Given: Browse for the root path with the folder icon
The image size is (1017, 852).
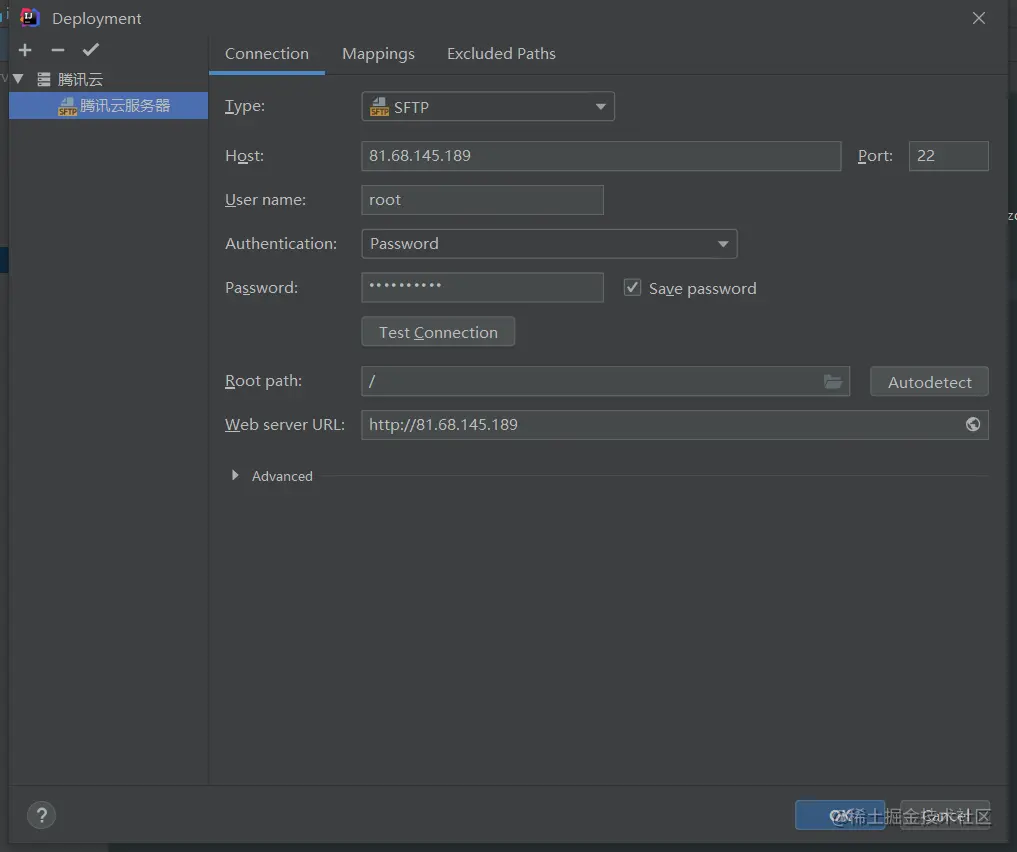Looking at the screenshot, I should [x=833, y=381].
